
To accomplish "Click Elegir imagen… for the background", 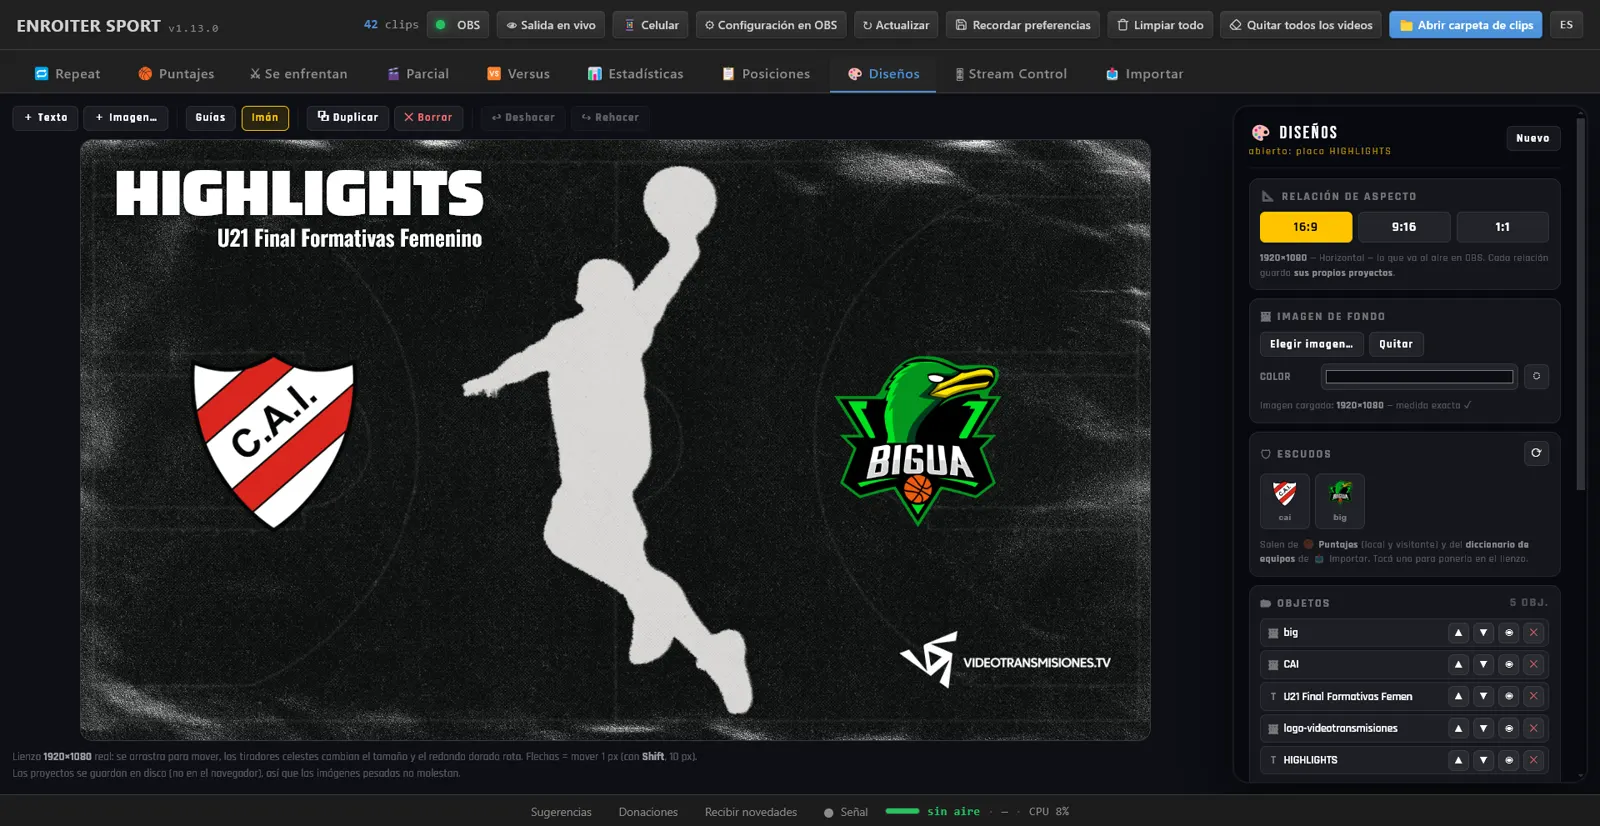I will (x=1311, y=344).
